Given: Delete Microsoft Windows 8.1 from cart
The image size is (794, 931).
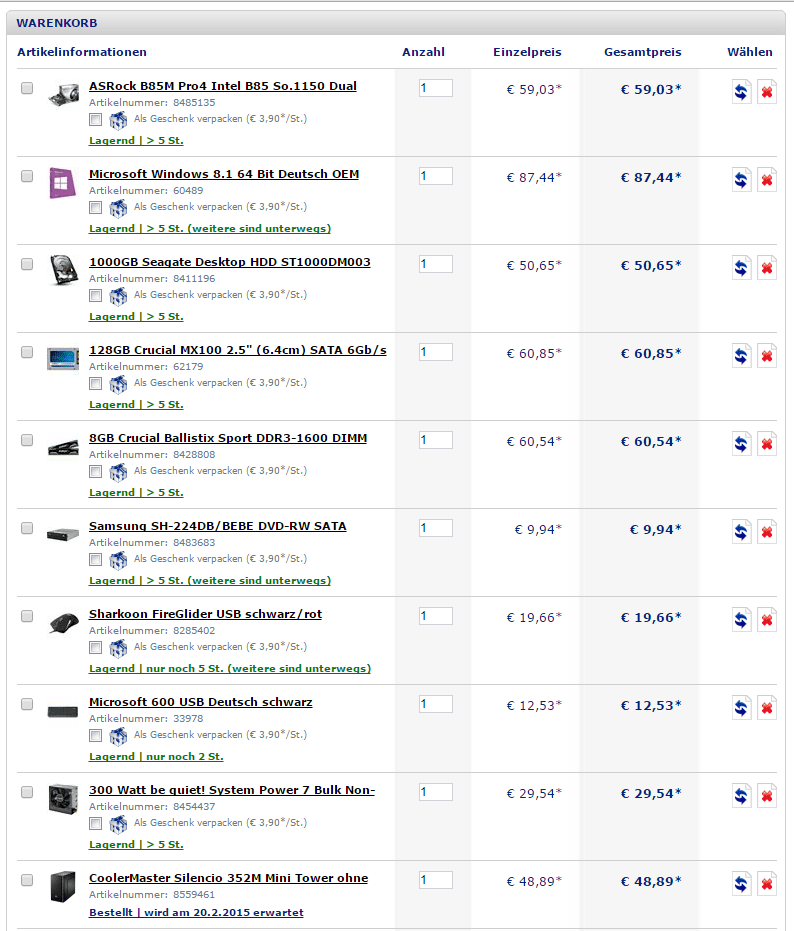Looking at the screenshot, I should [767, 180].
